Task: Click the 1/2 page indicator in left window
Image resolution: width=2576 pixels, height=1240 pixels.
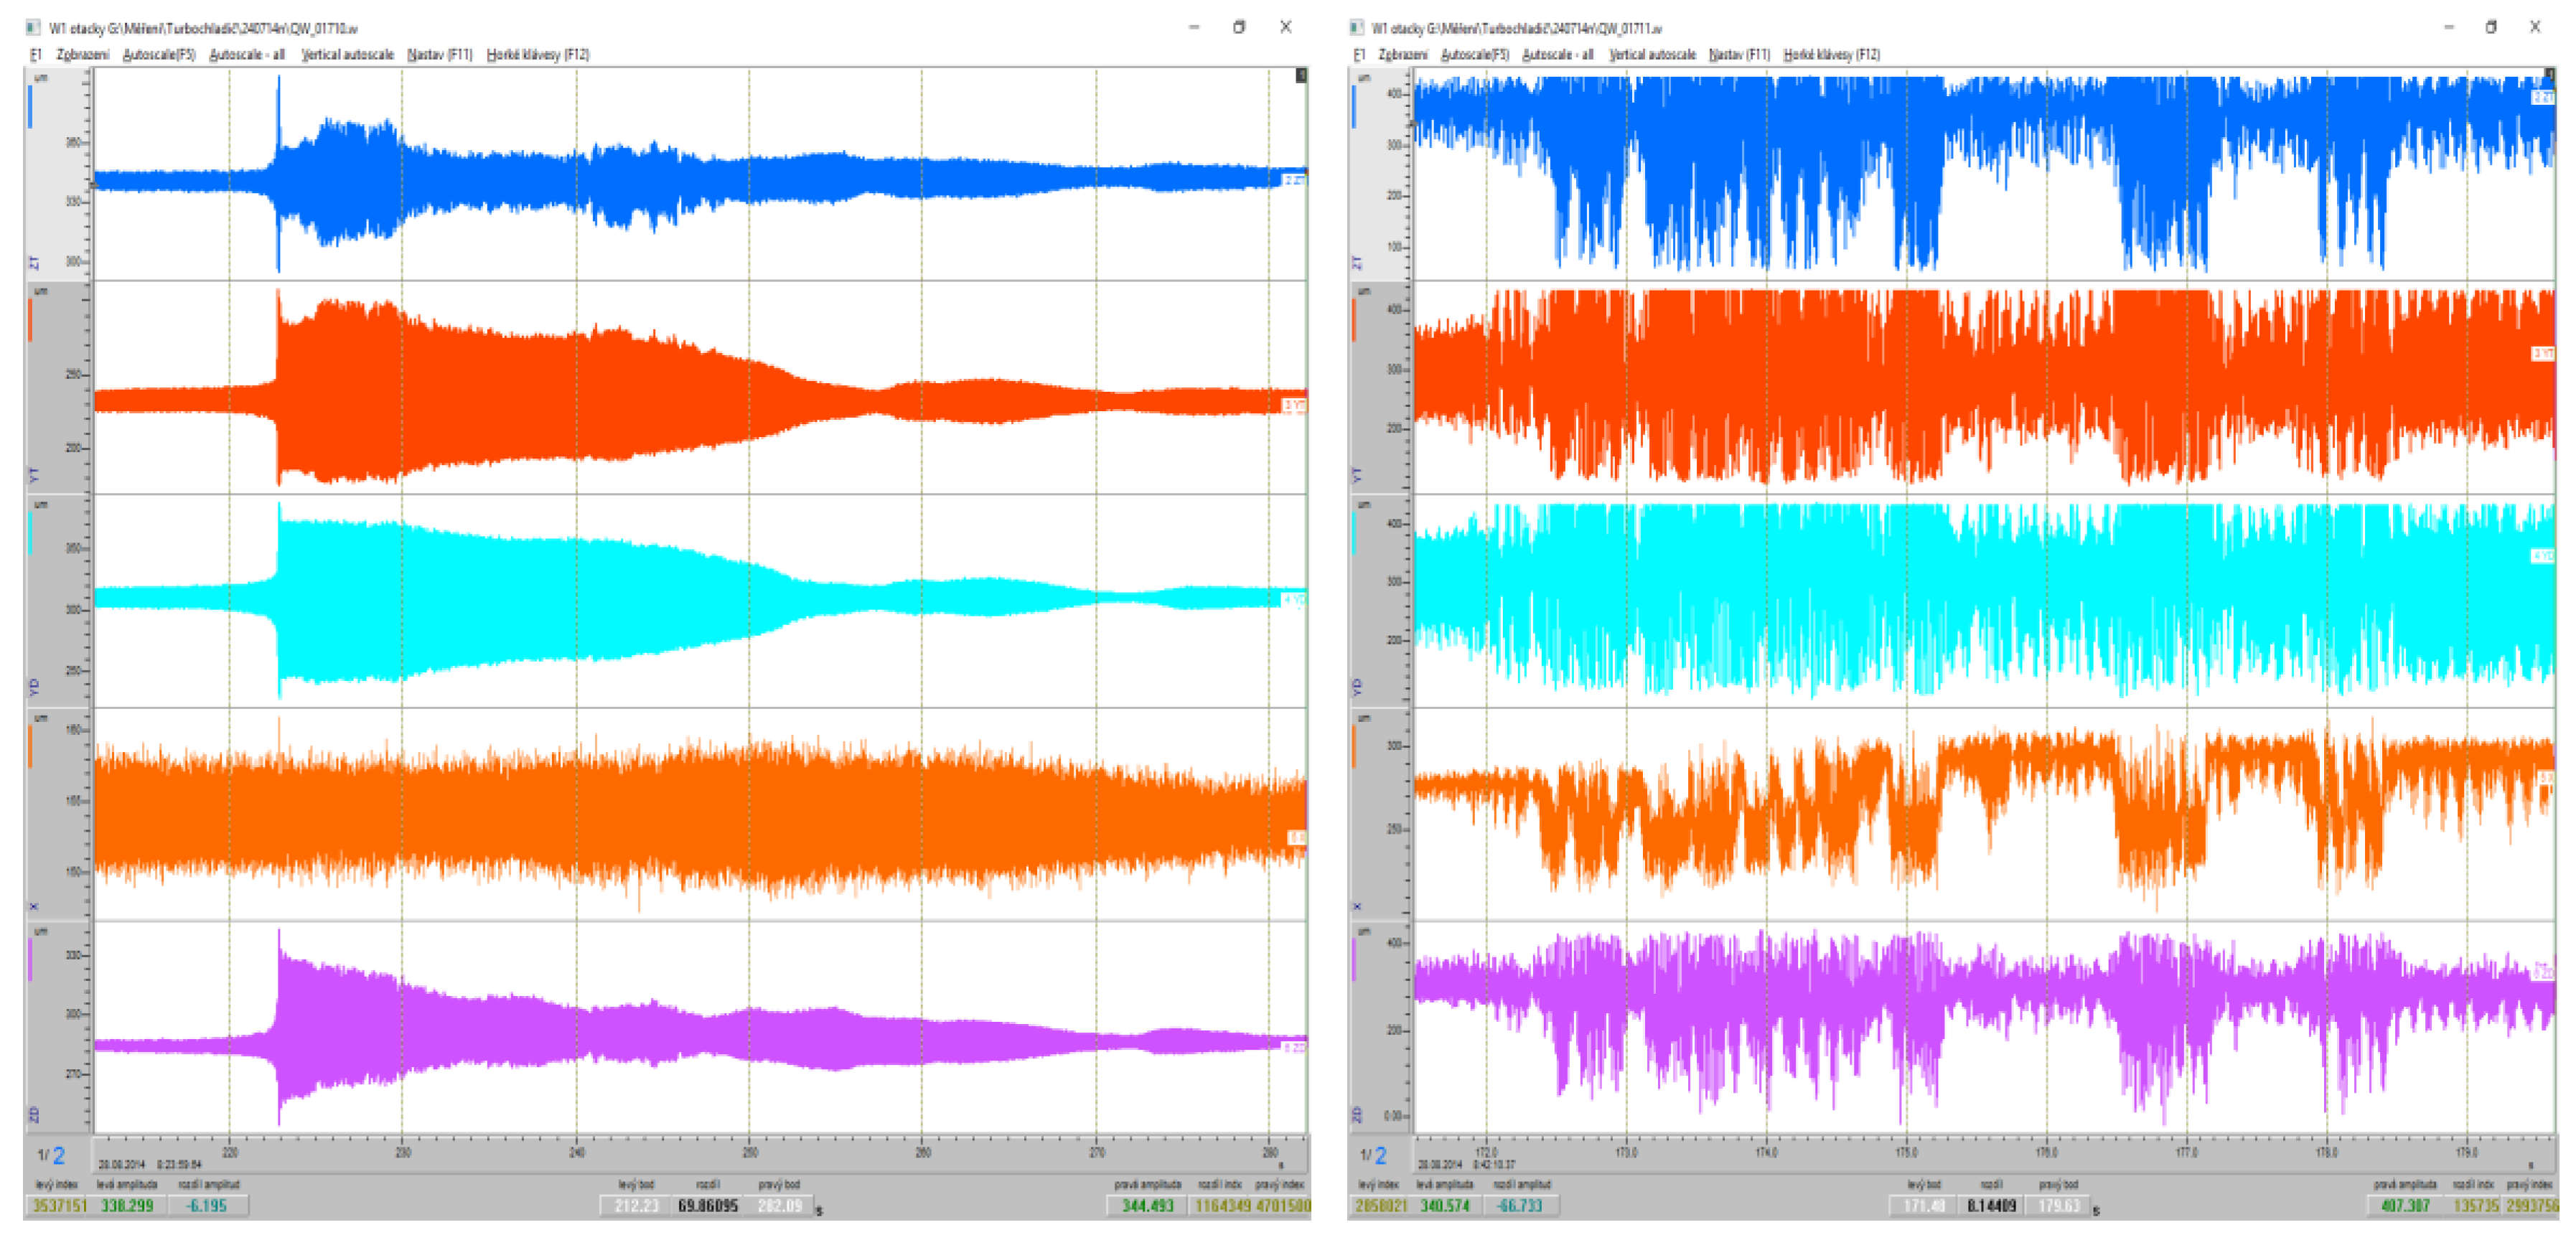Action: [51, 1156]
